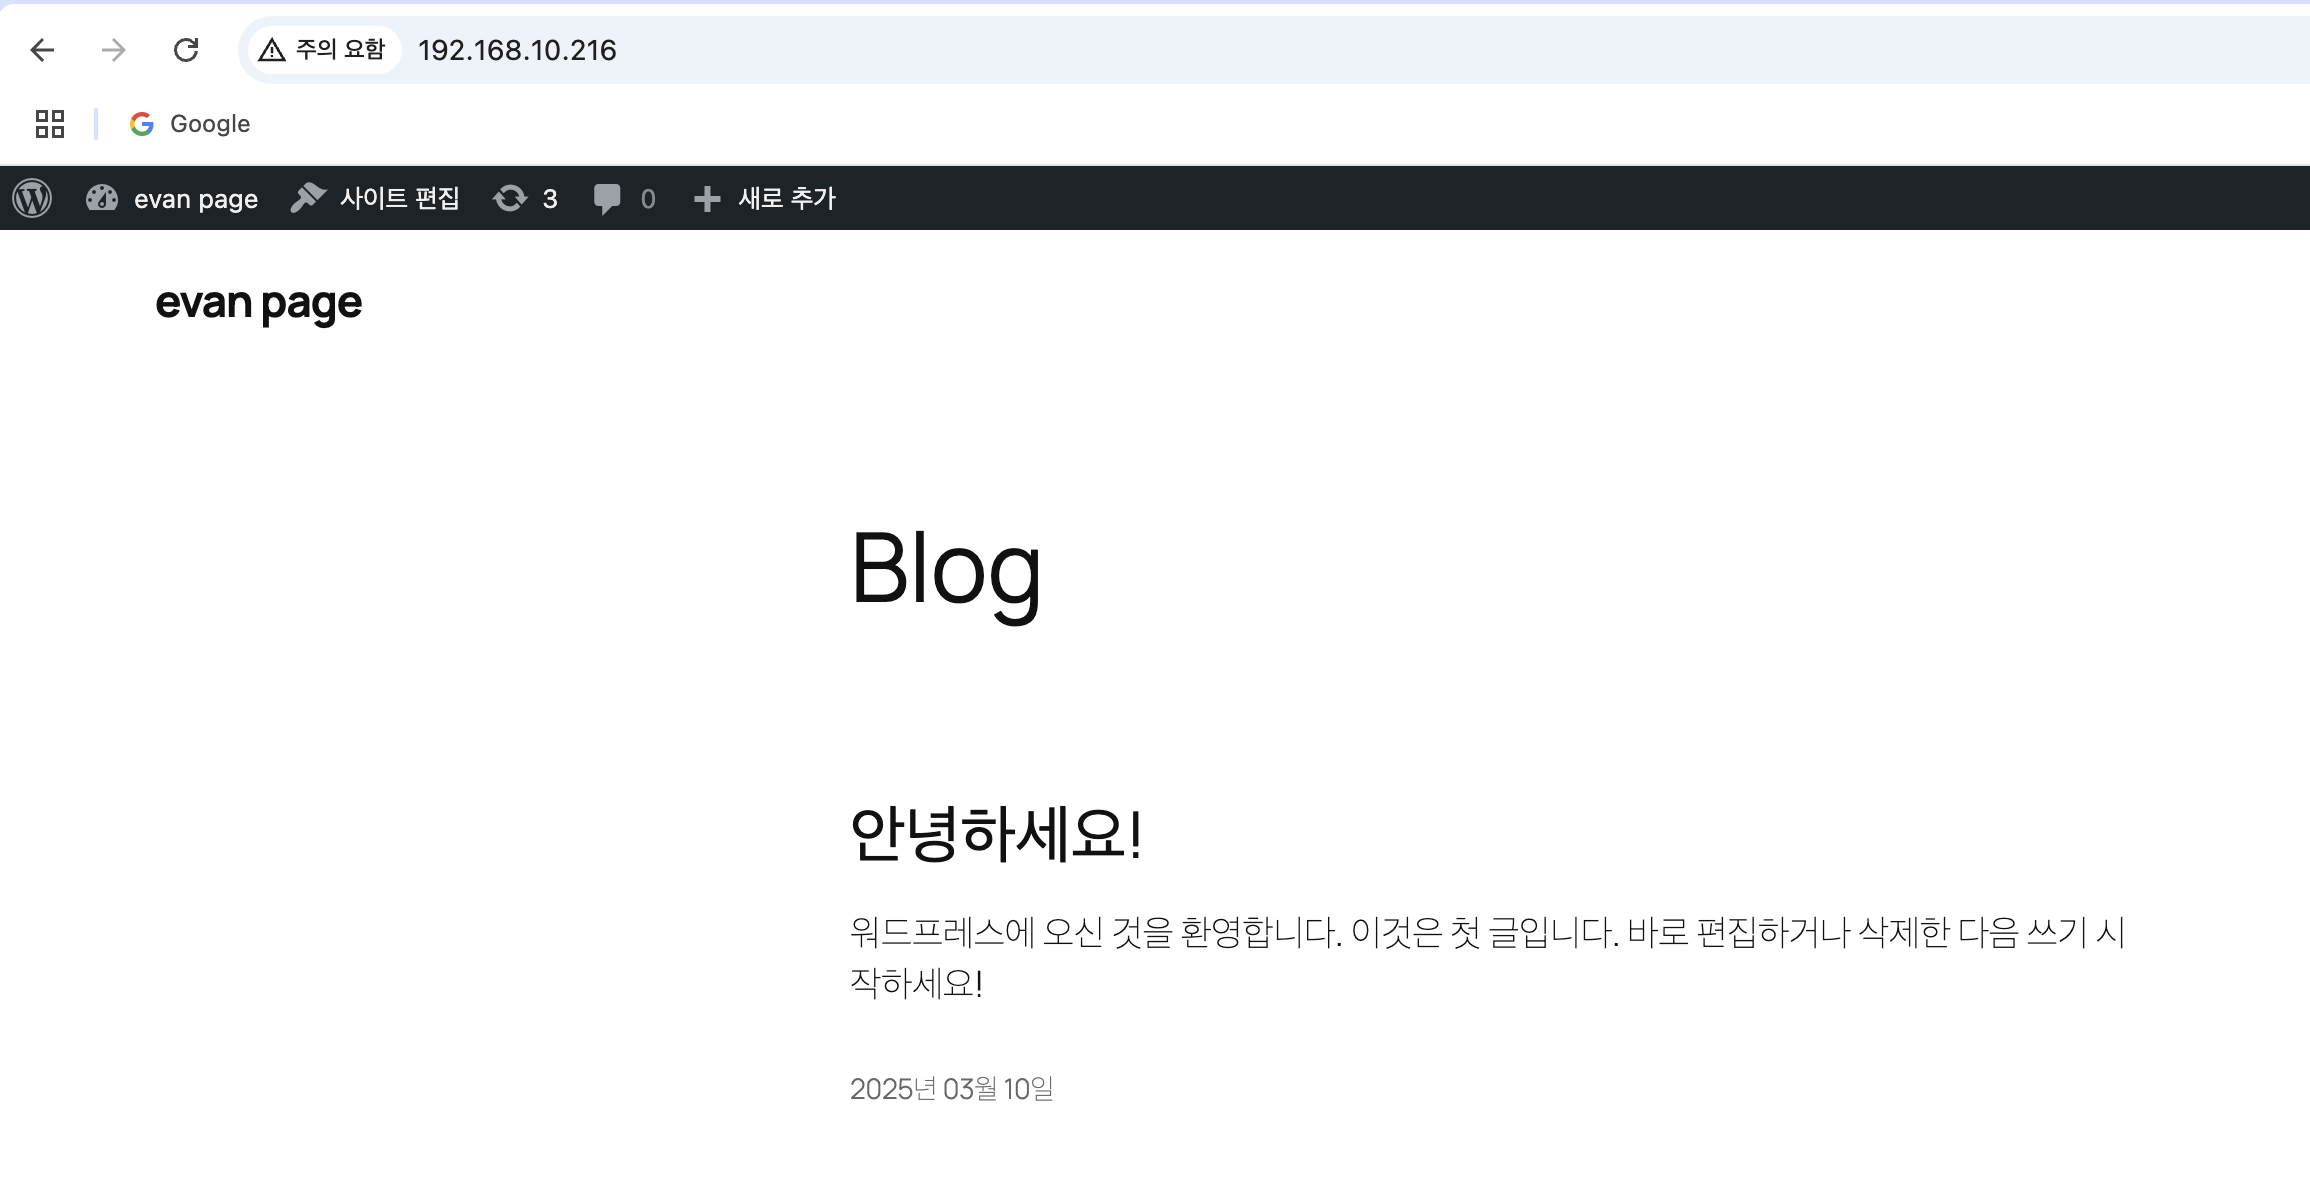Click the WordPress logo in admin bar
Image resolution: width=2310 pixels, height=1202 pixels.
[32, 198]
